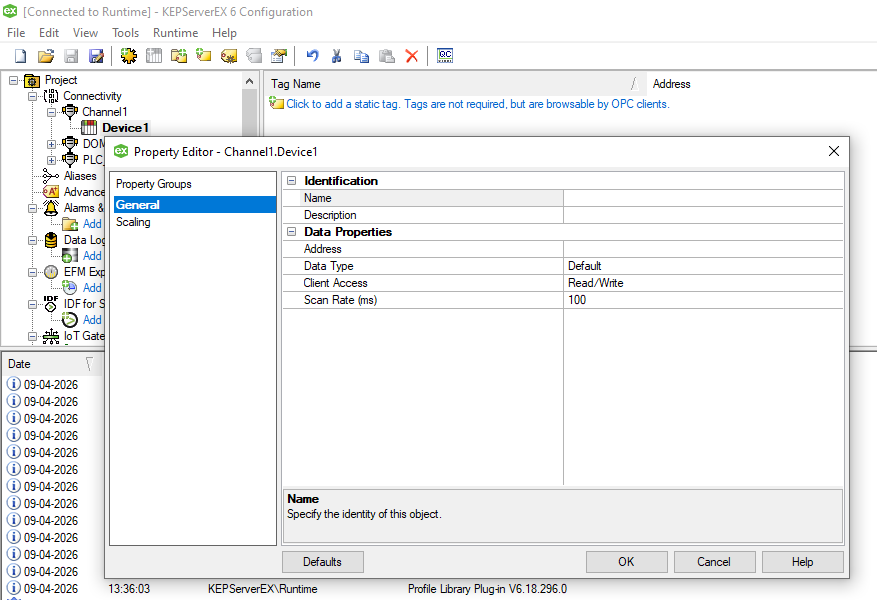The height and width of the screenshot is (600, 877).
Task: Click the Save As toolbar icon
Action: pos(96,56)
